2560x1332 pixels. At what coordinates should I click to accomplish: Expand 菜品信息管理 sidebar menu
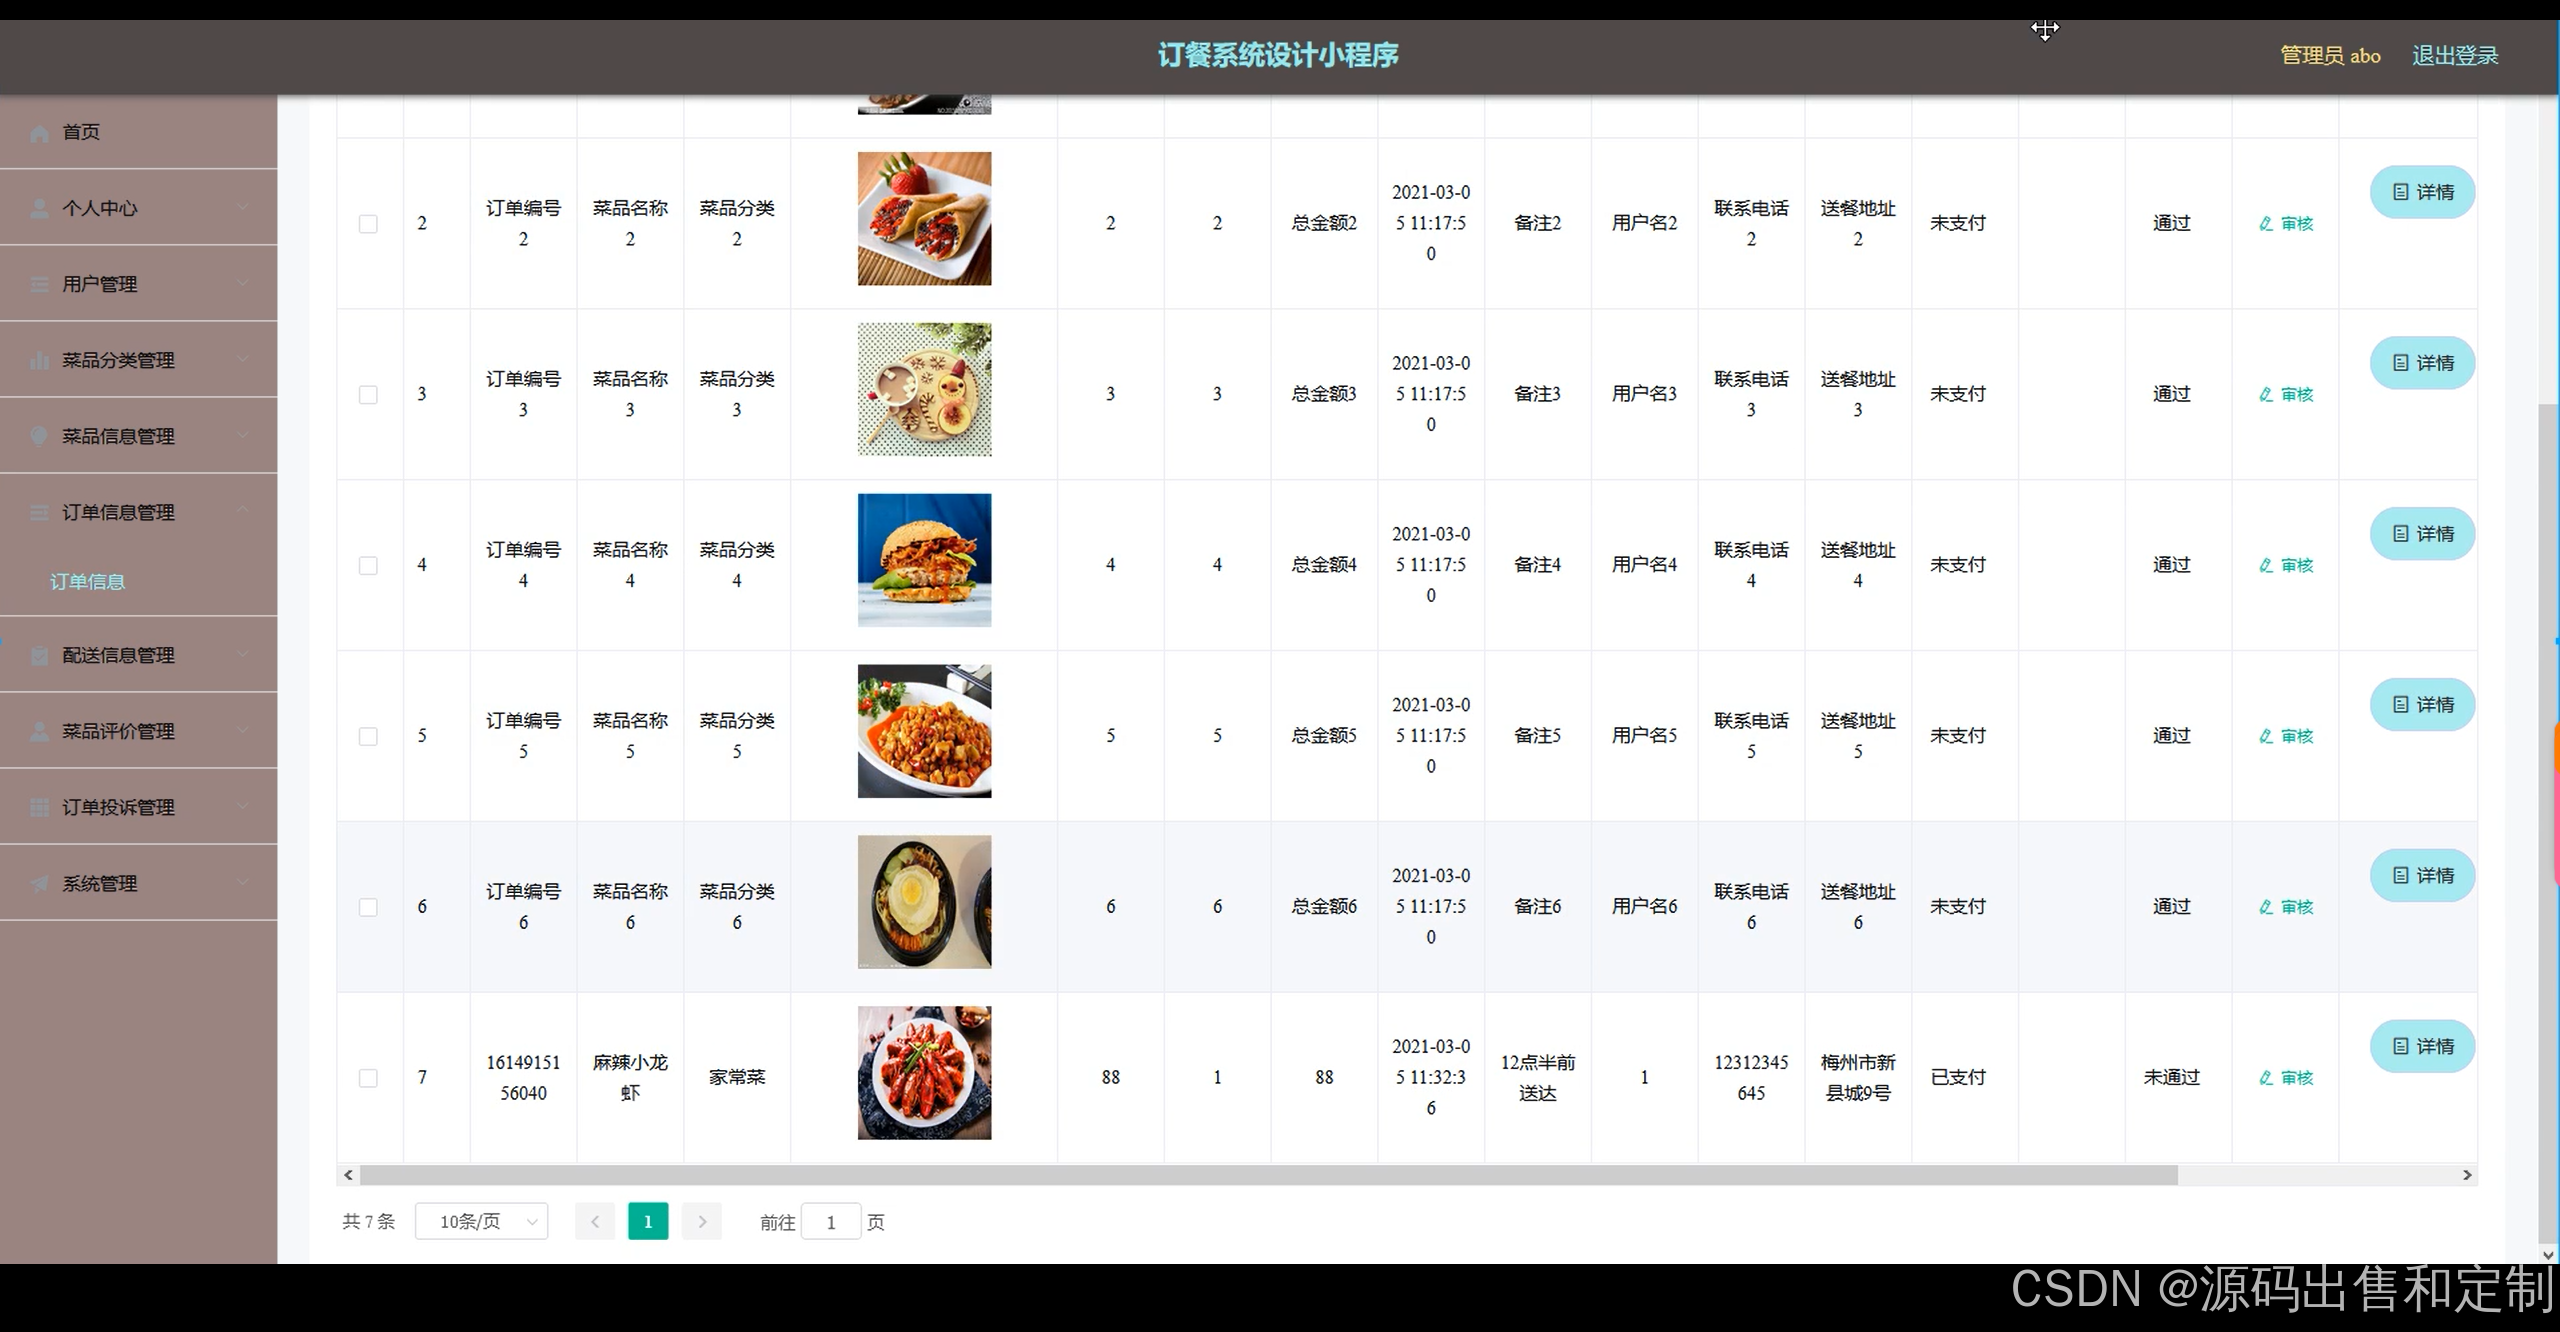click(x=138, y=436)
